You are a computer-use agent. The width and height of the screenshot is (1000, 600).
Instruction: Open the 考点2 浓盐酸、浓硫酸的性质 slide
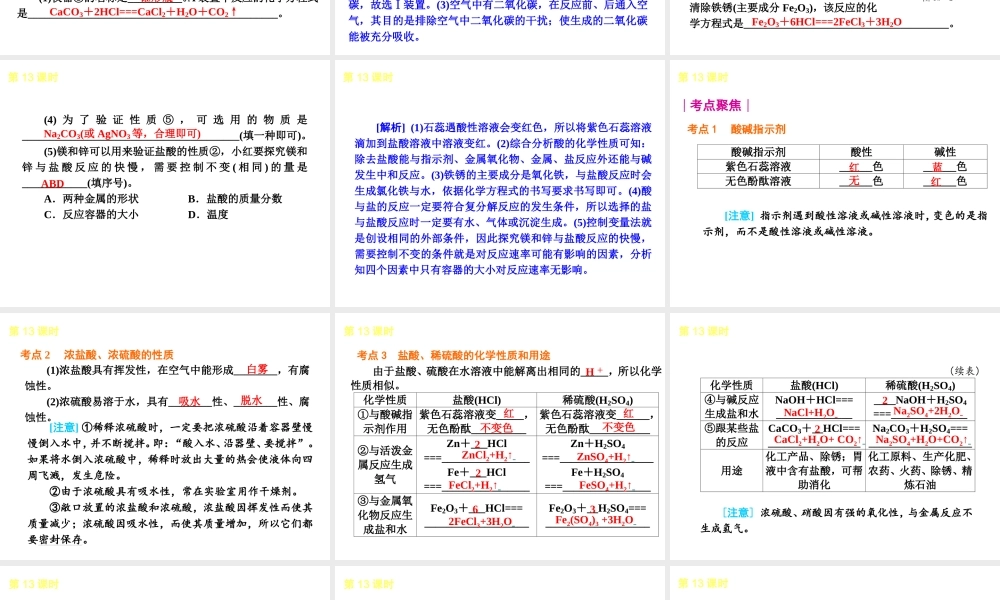click(x=165, y=436)
